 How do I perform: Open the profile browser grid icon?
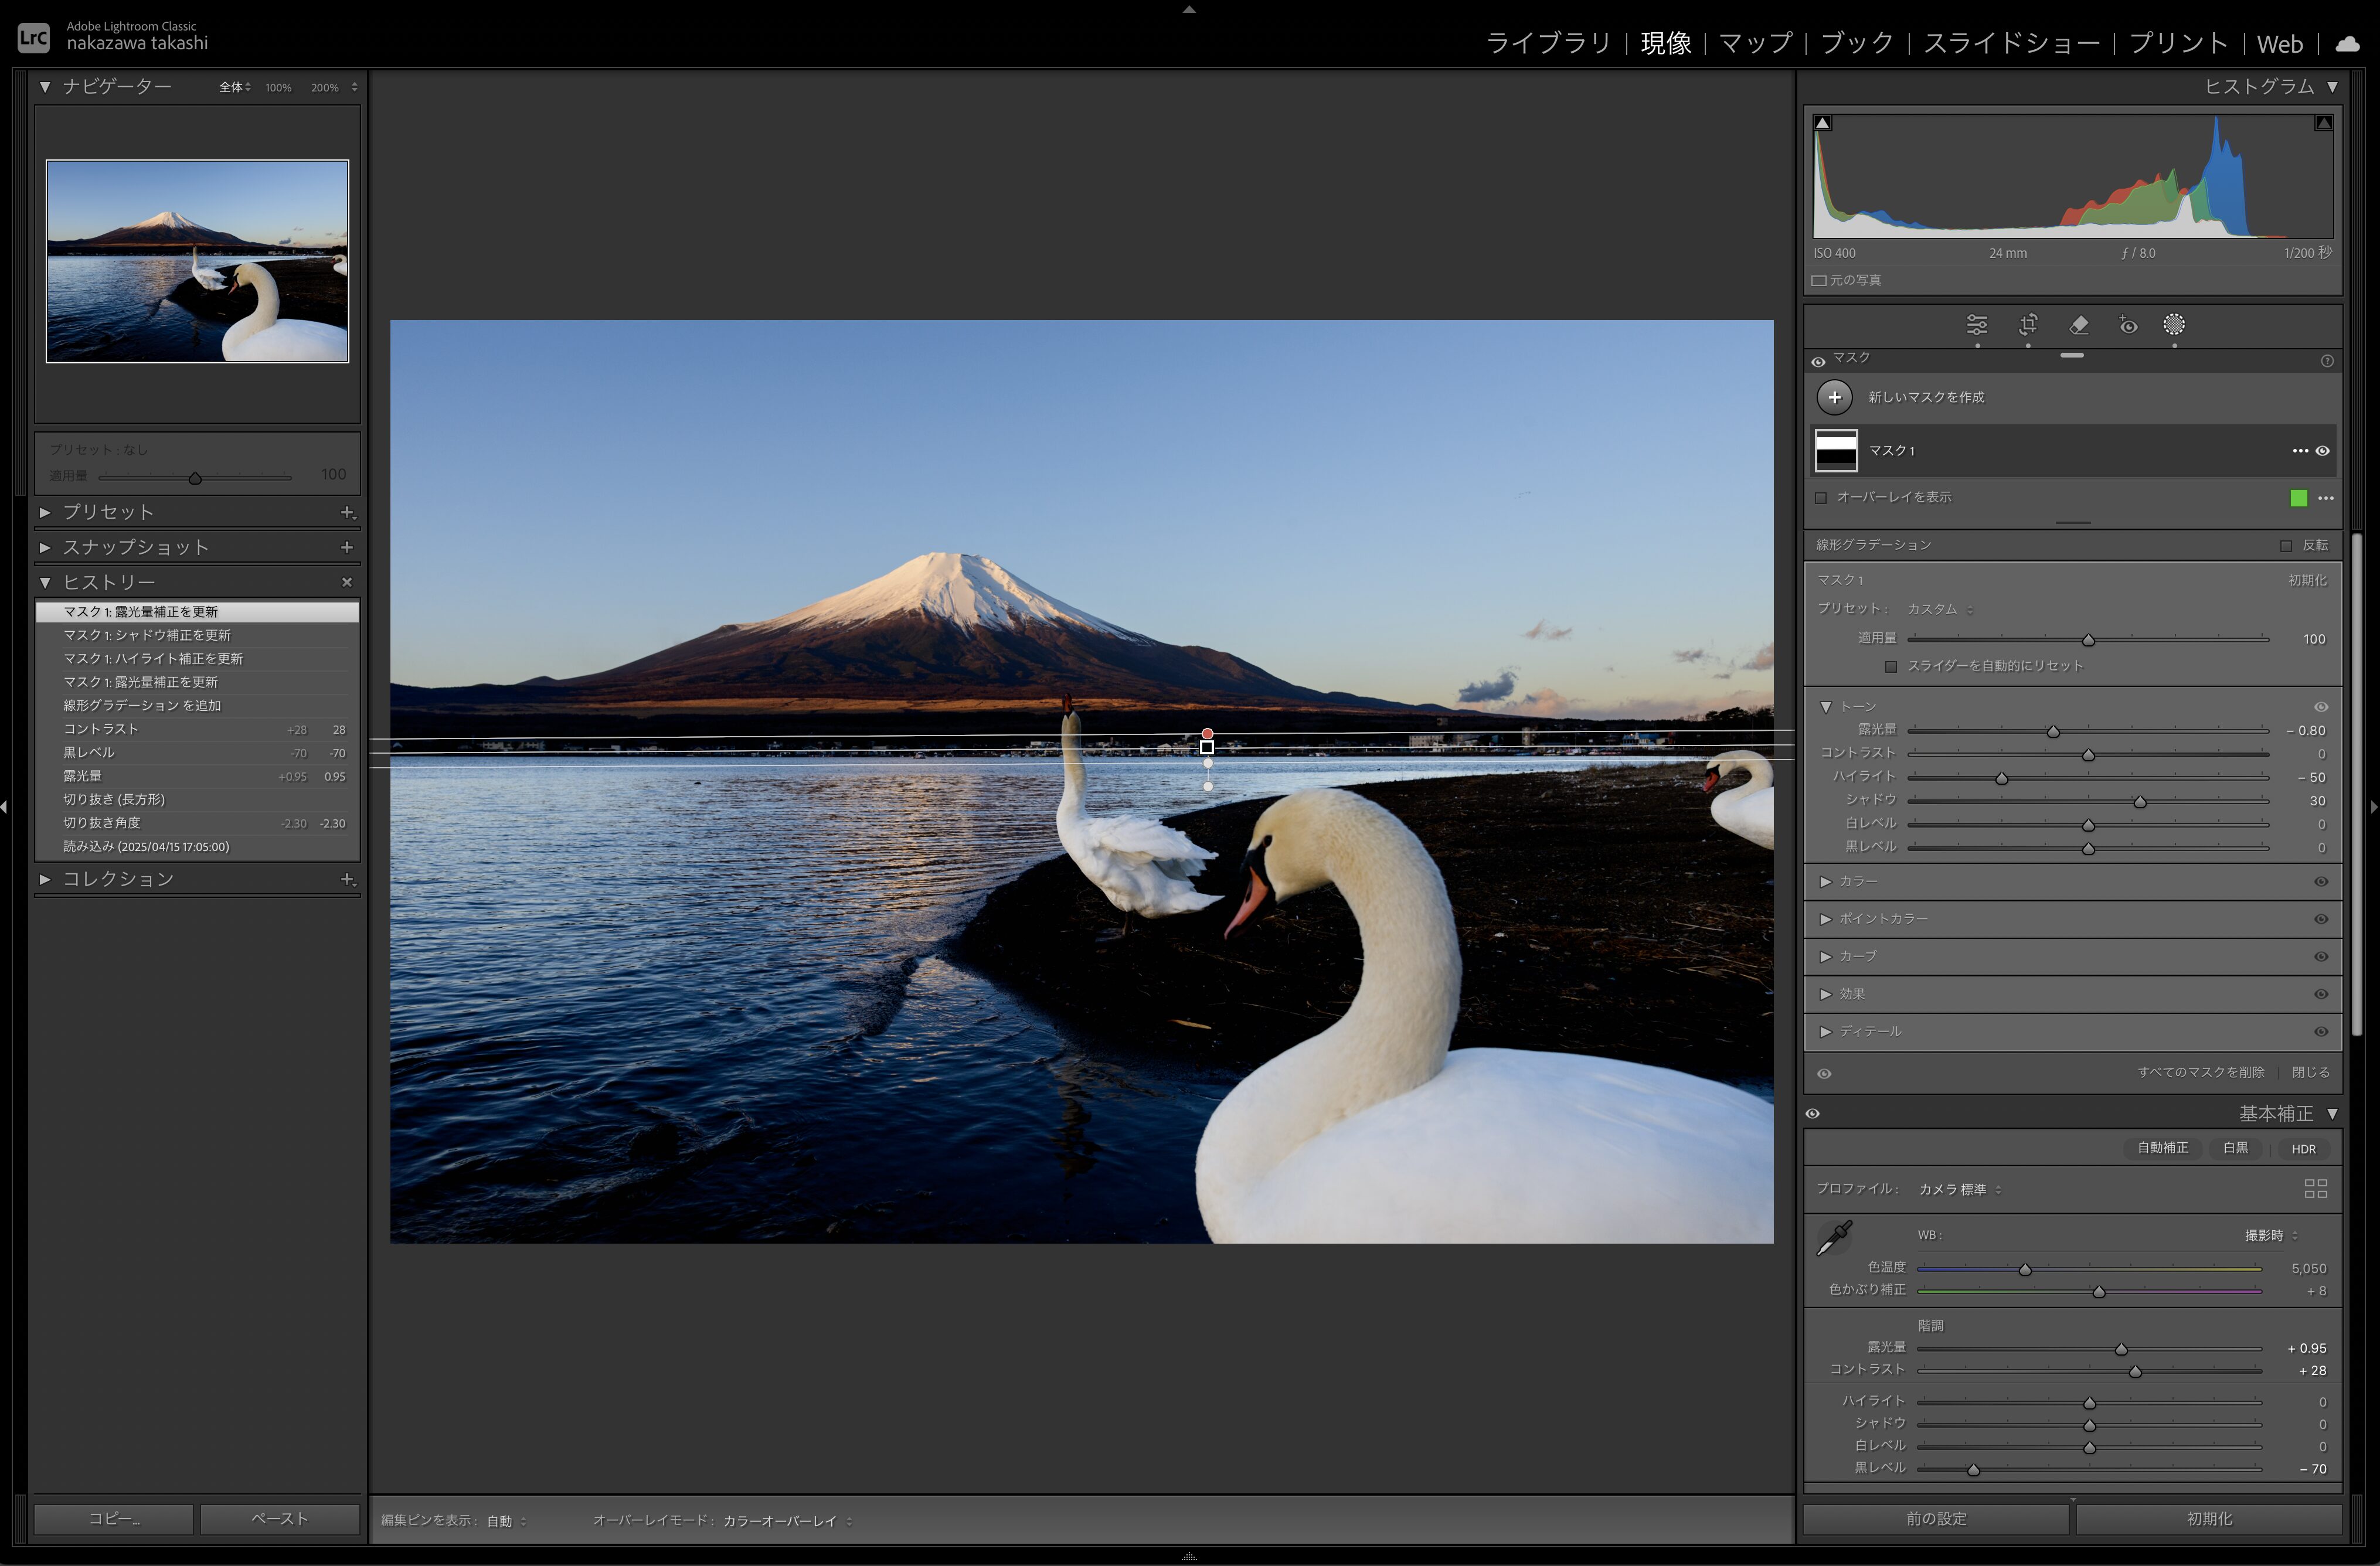2315,1188
